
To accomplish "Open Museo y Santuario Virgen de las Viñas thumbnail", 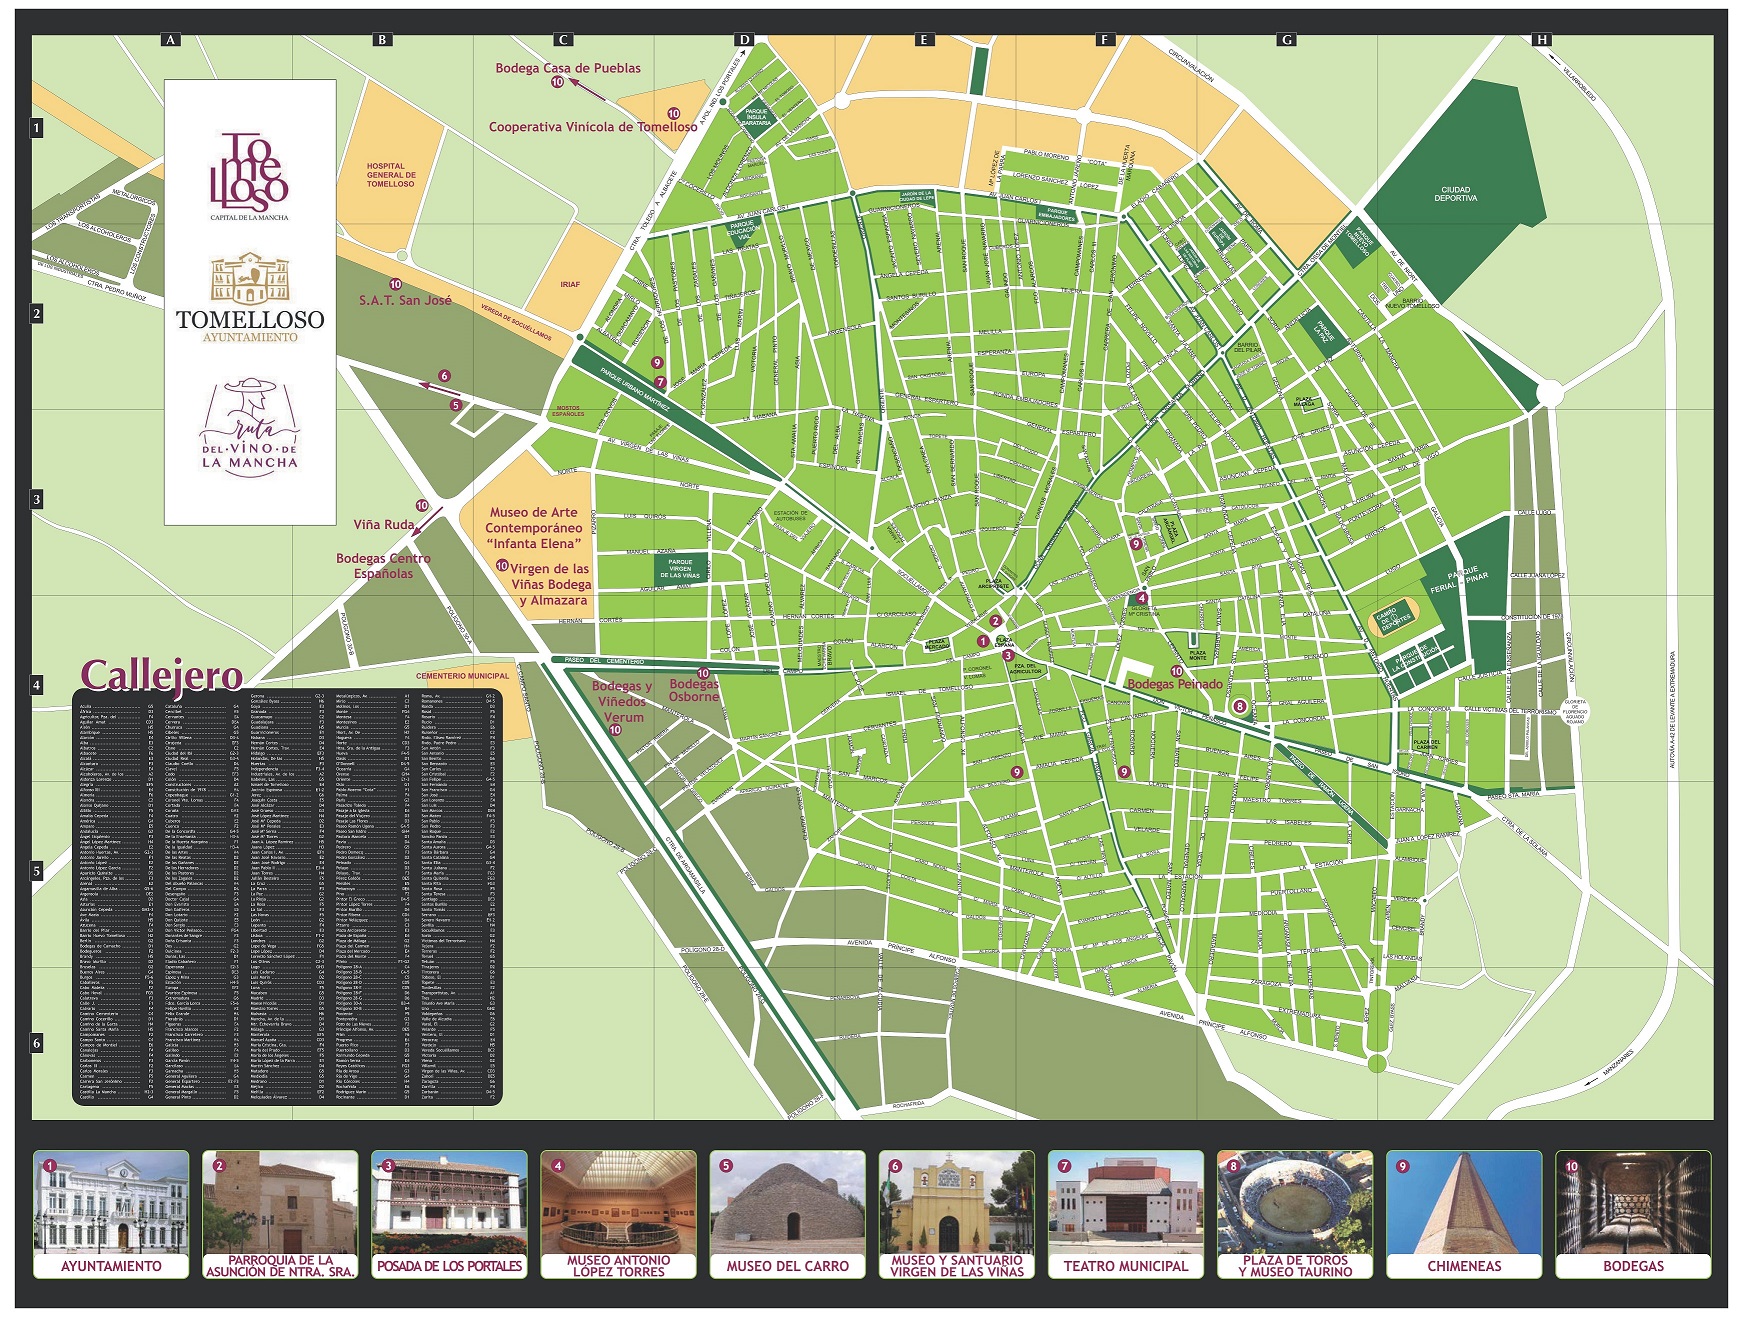I will point(957,1214).
